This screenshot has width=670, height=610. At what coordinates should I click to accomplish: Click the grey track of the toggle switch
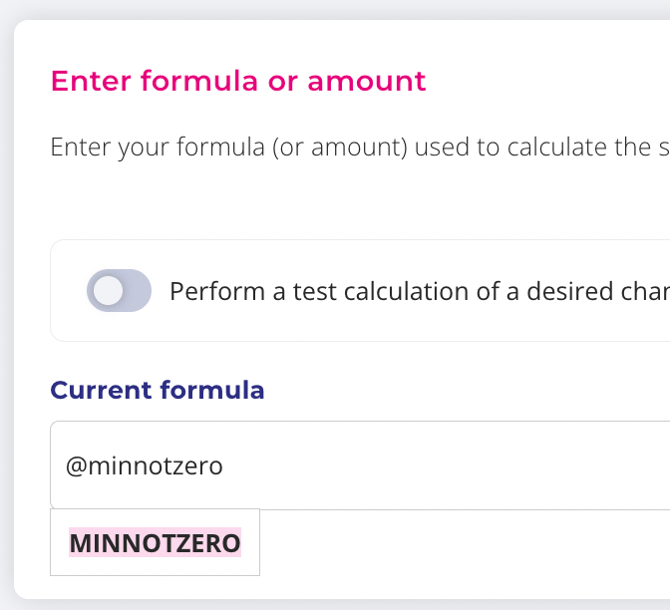[138, 291]
